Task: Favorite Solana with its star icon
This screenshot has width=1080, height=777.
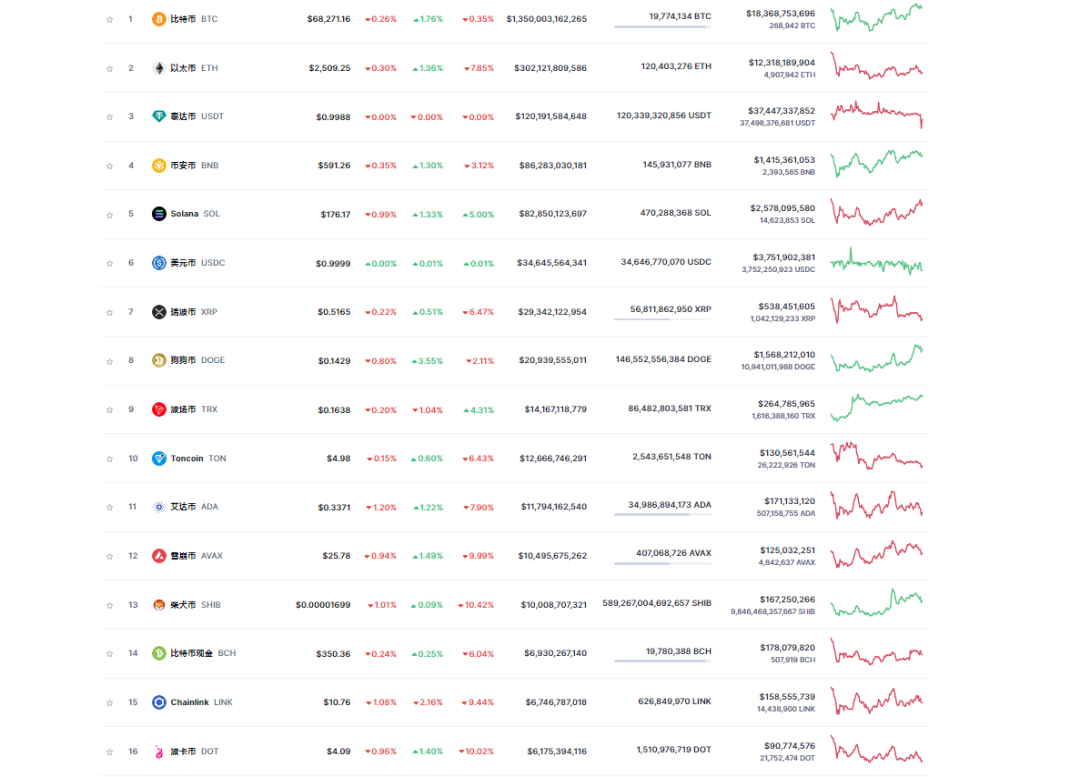Action: point(110,214)
